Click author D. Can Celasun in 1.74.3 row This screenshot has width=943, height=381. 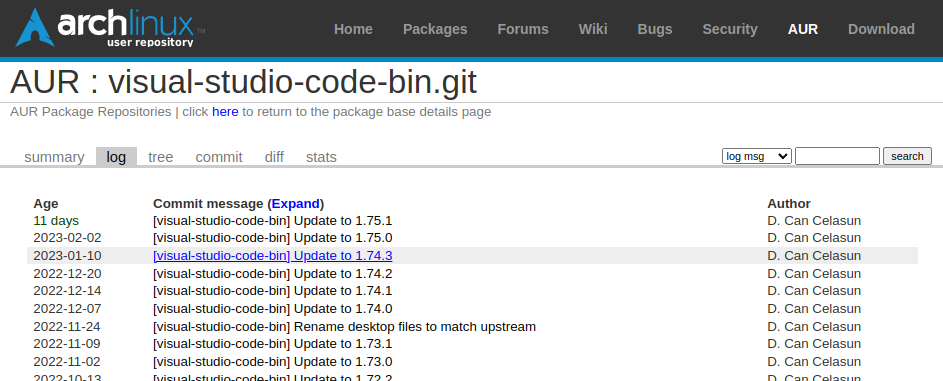pyautogui.click(x=814, y=255)
